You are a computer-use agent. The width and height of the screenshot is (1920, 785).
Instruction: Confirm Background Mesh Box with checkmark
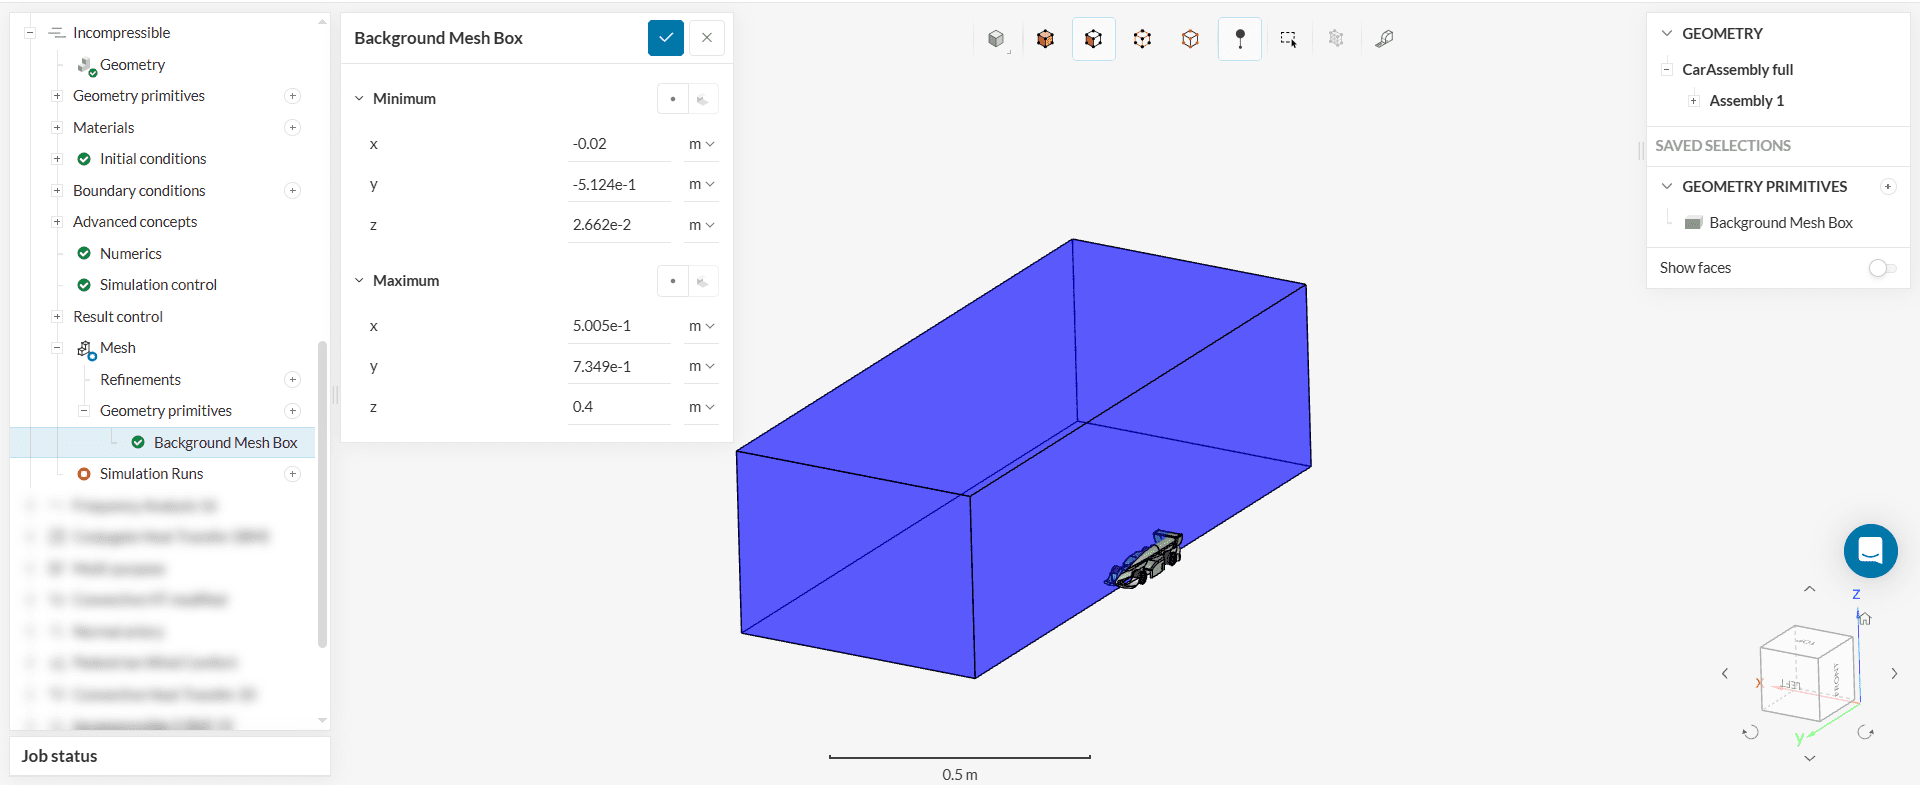pos(666,38)
